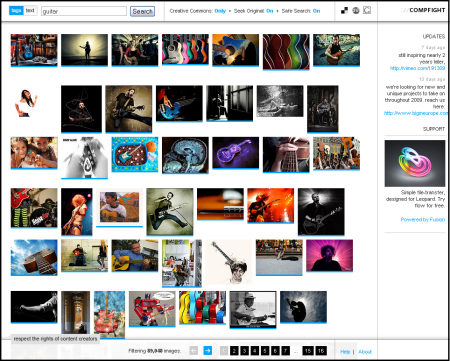Open row of colorful hanging guitars thumbnail

click(x=185, y=49)
